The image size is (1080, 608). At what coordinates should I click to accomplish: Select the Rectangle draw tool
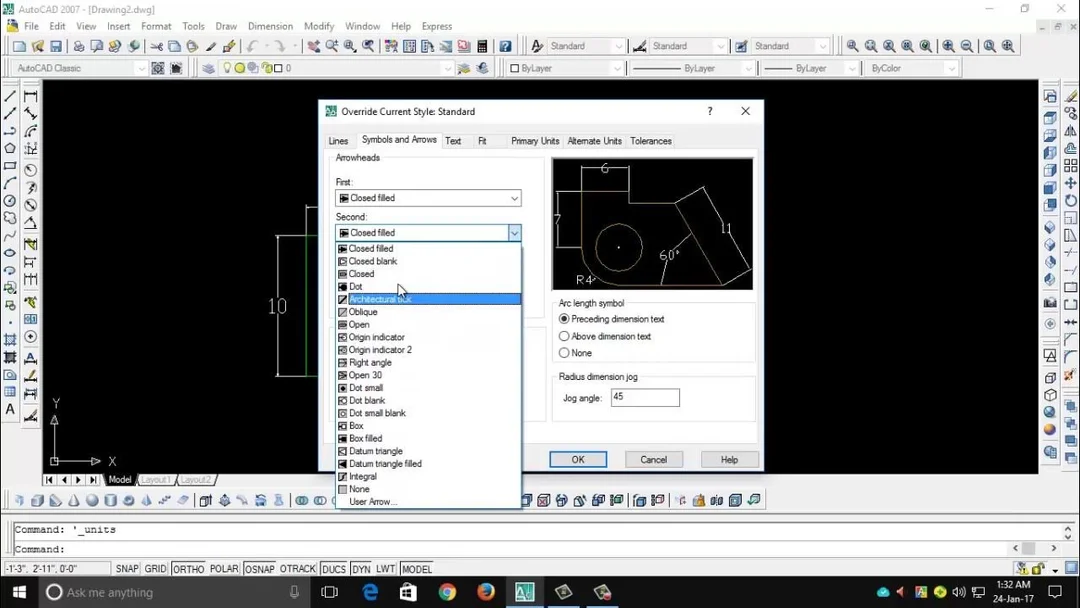pyautogui.click(x=10, y=166)
